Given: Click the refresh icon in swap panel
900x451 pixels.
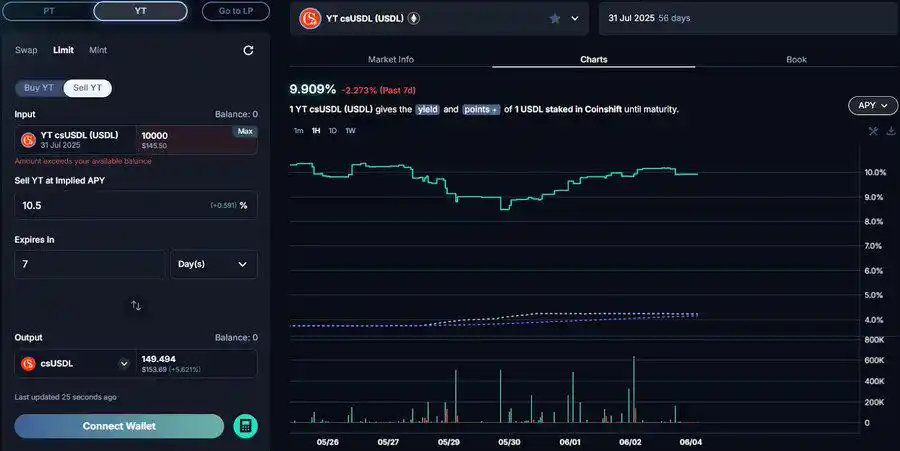Looking at the screenshot, I should pos(248,50).
